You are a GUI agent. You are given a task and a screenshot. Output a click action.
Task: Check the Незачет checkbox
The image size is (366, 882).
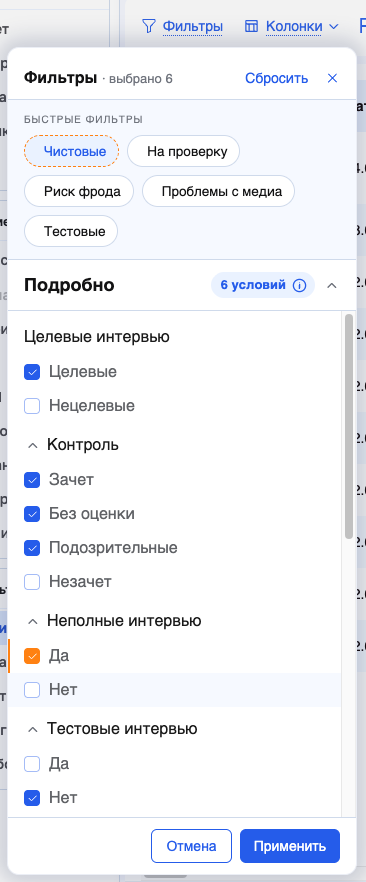[x=32, y=582]
